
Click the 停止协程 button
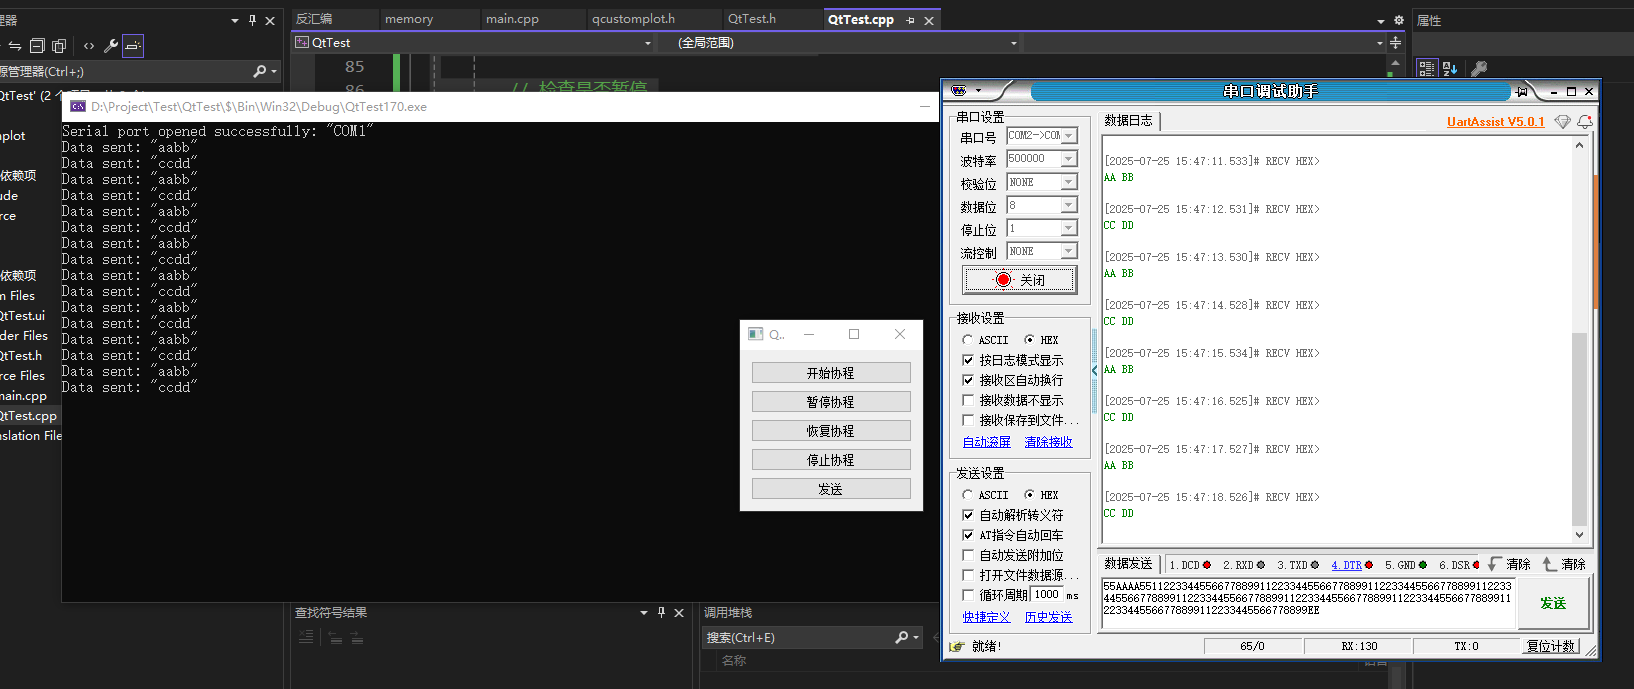pyautogui.click(x=831, y=460)
